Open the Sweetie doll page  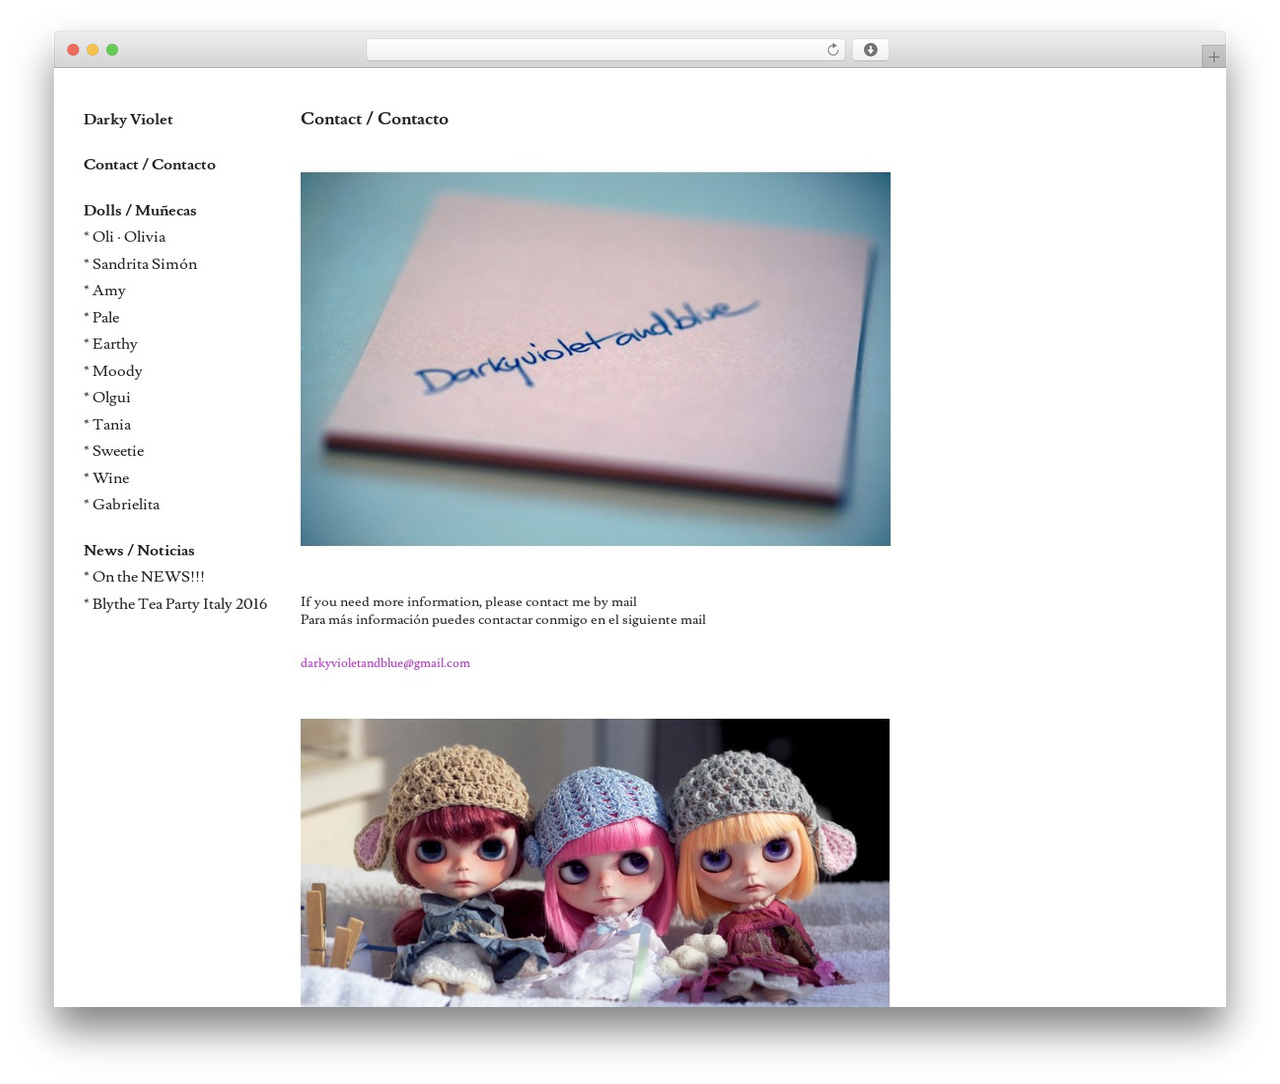pos(114,451)
